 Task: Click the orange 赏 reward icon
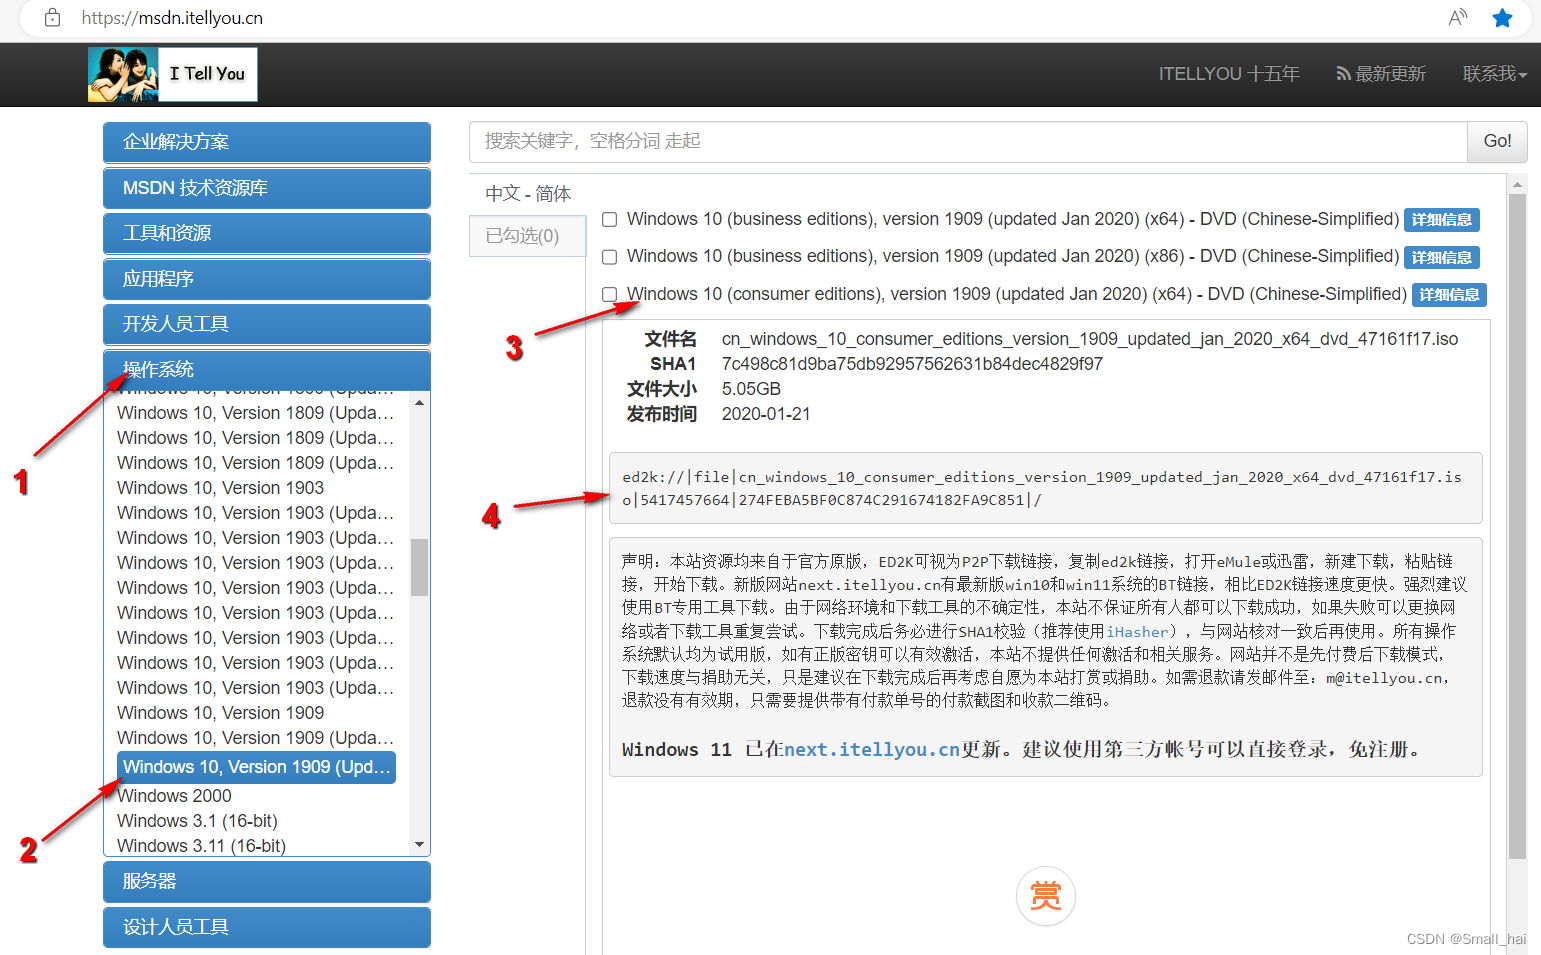1045,895
